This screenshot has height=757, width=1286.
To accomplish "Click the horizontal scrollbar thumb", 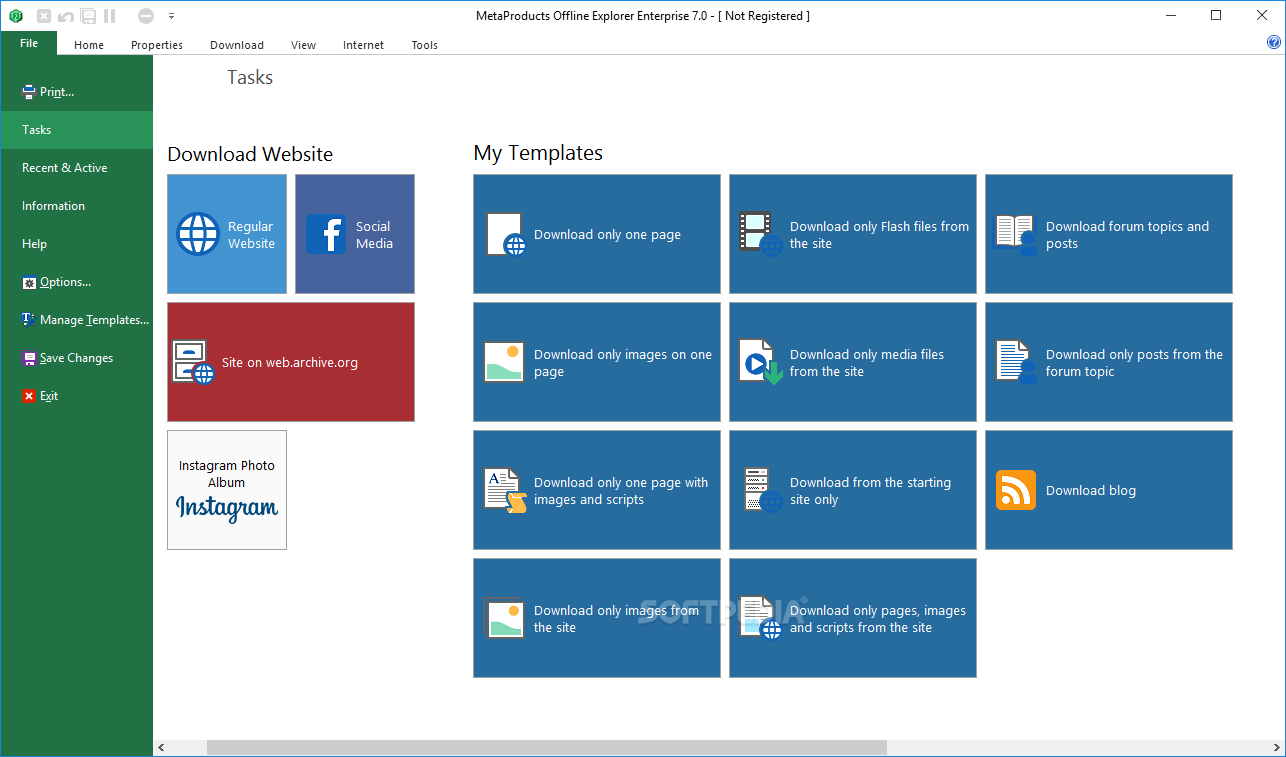I will point(547,748).
